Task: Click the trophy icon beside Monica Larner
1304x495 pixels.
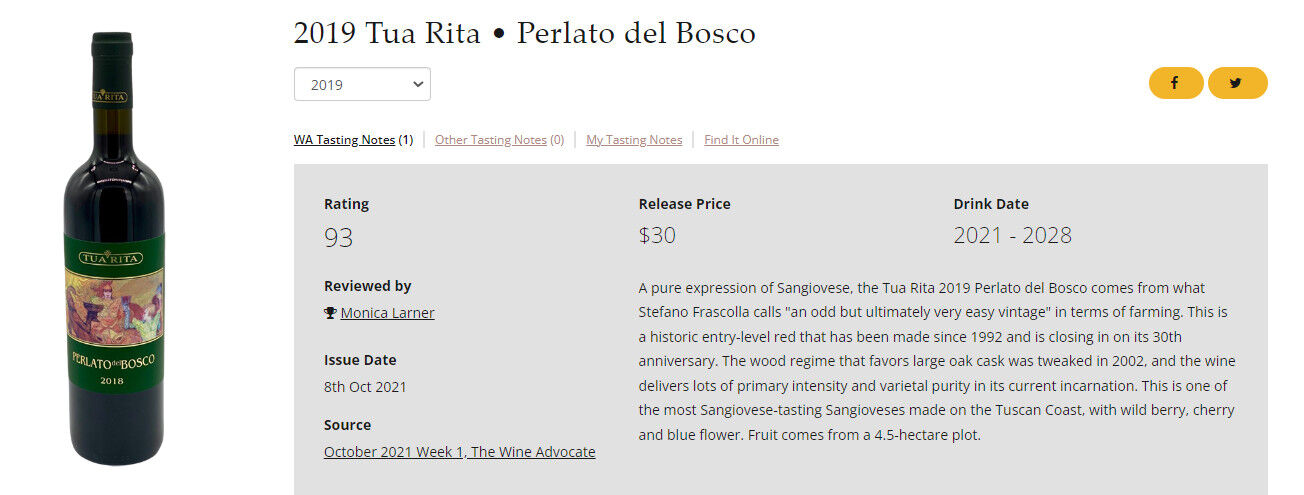Action: tap(330, 313)
